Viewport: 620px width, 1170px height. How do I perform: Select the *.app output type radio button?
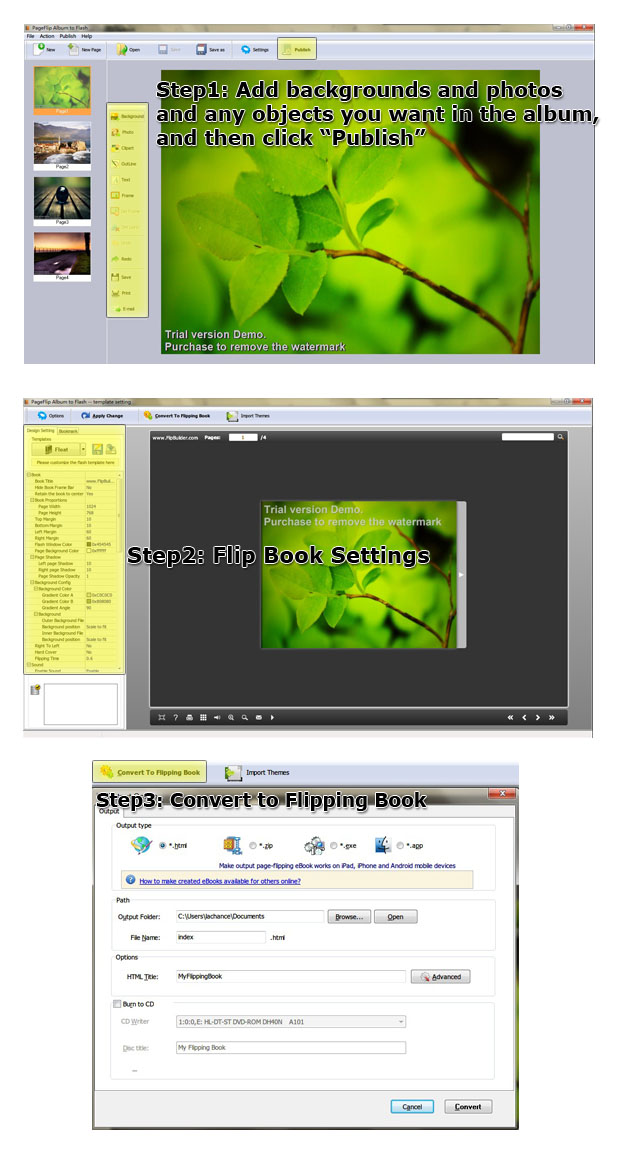401,845
